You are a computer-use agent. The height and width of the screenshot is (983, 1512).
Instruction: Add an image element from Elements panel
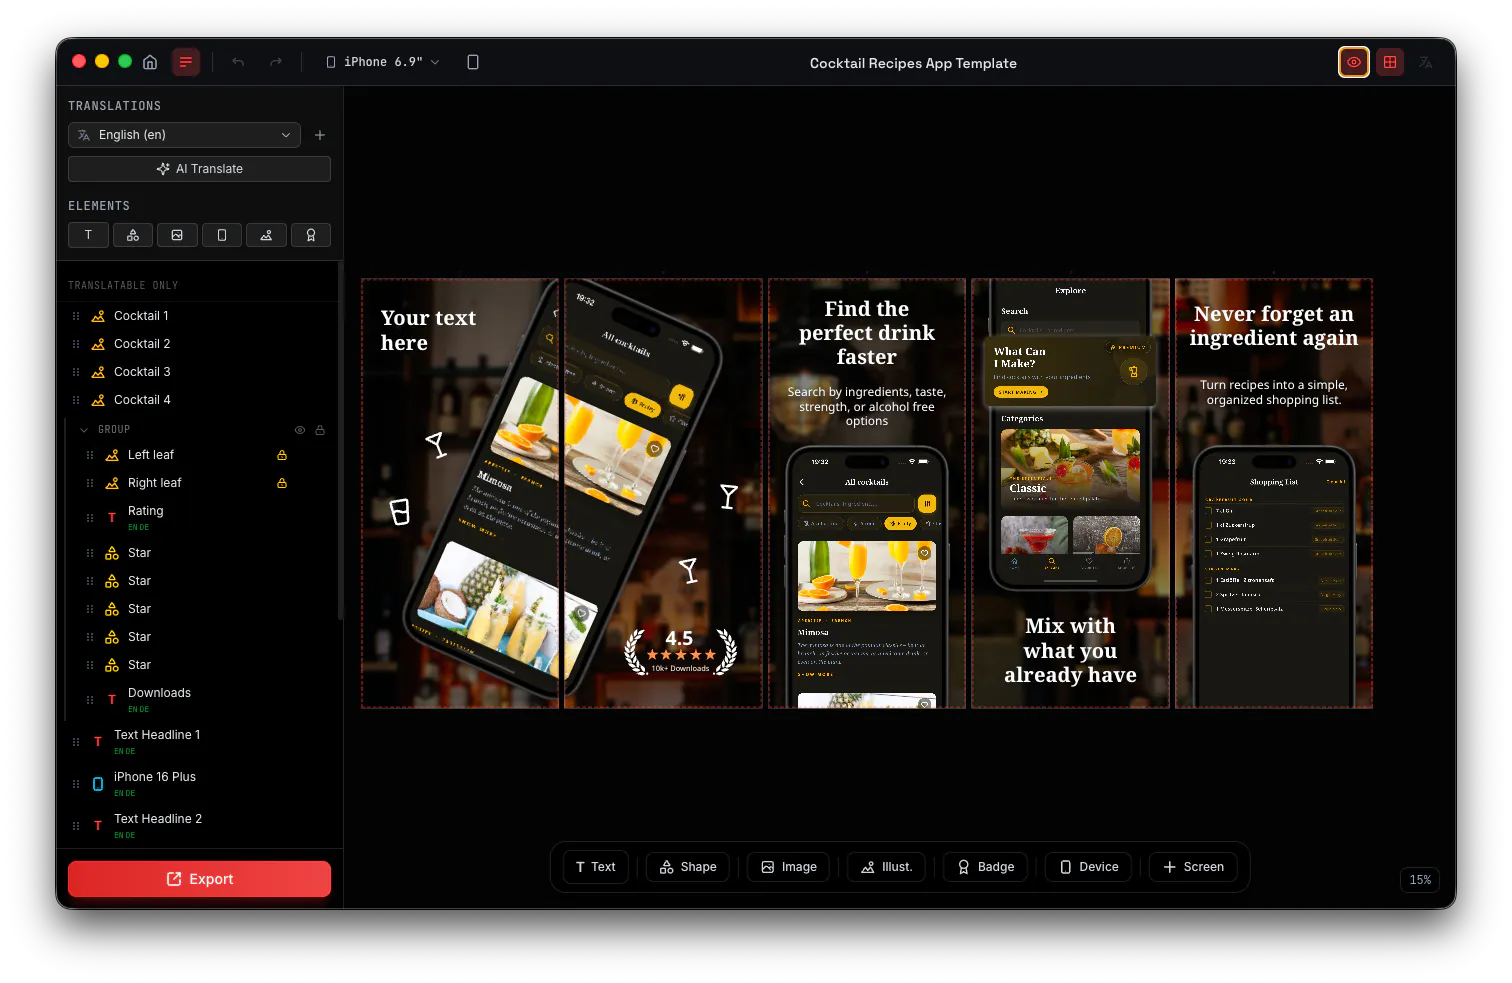pos(177,235)
